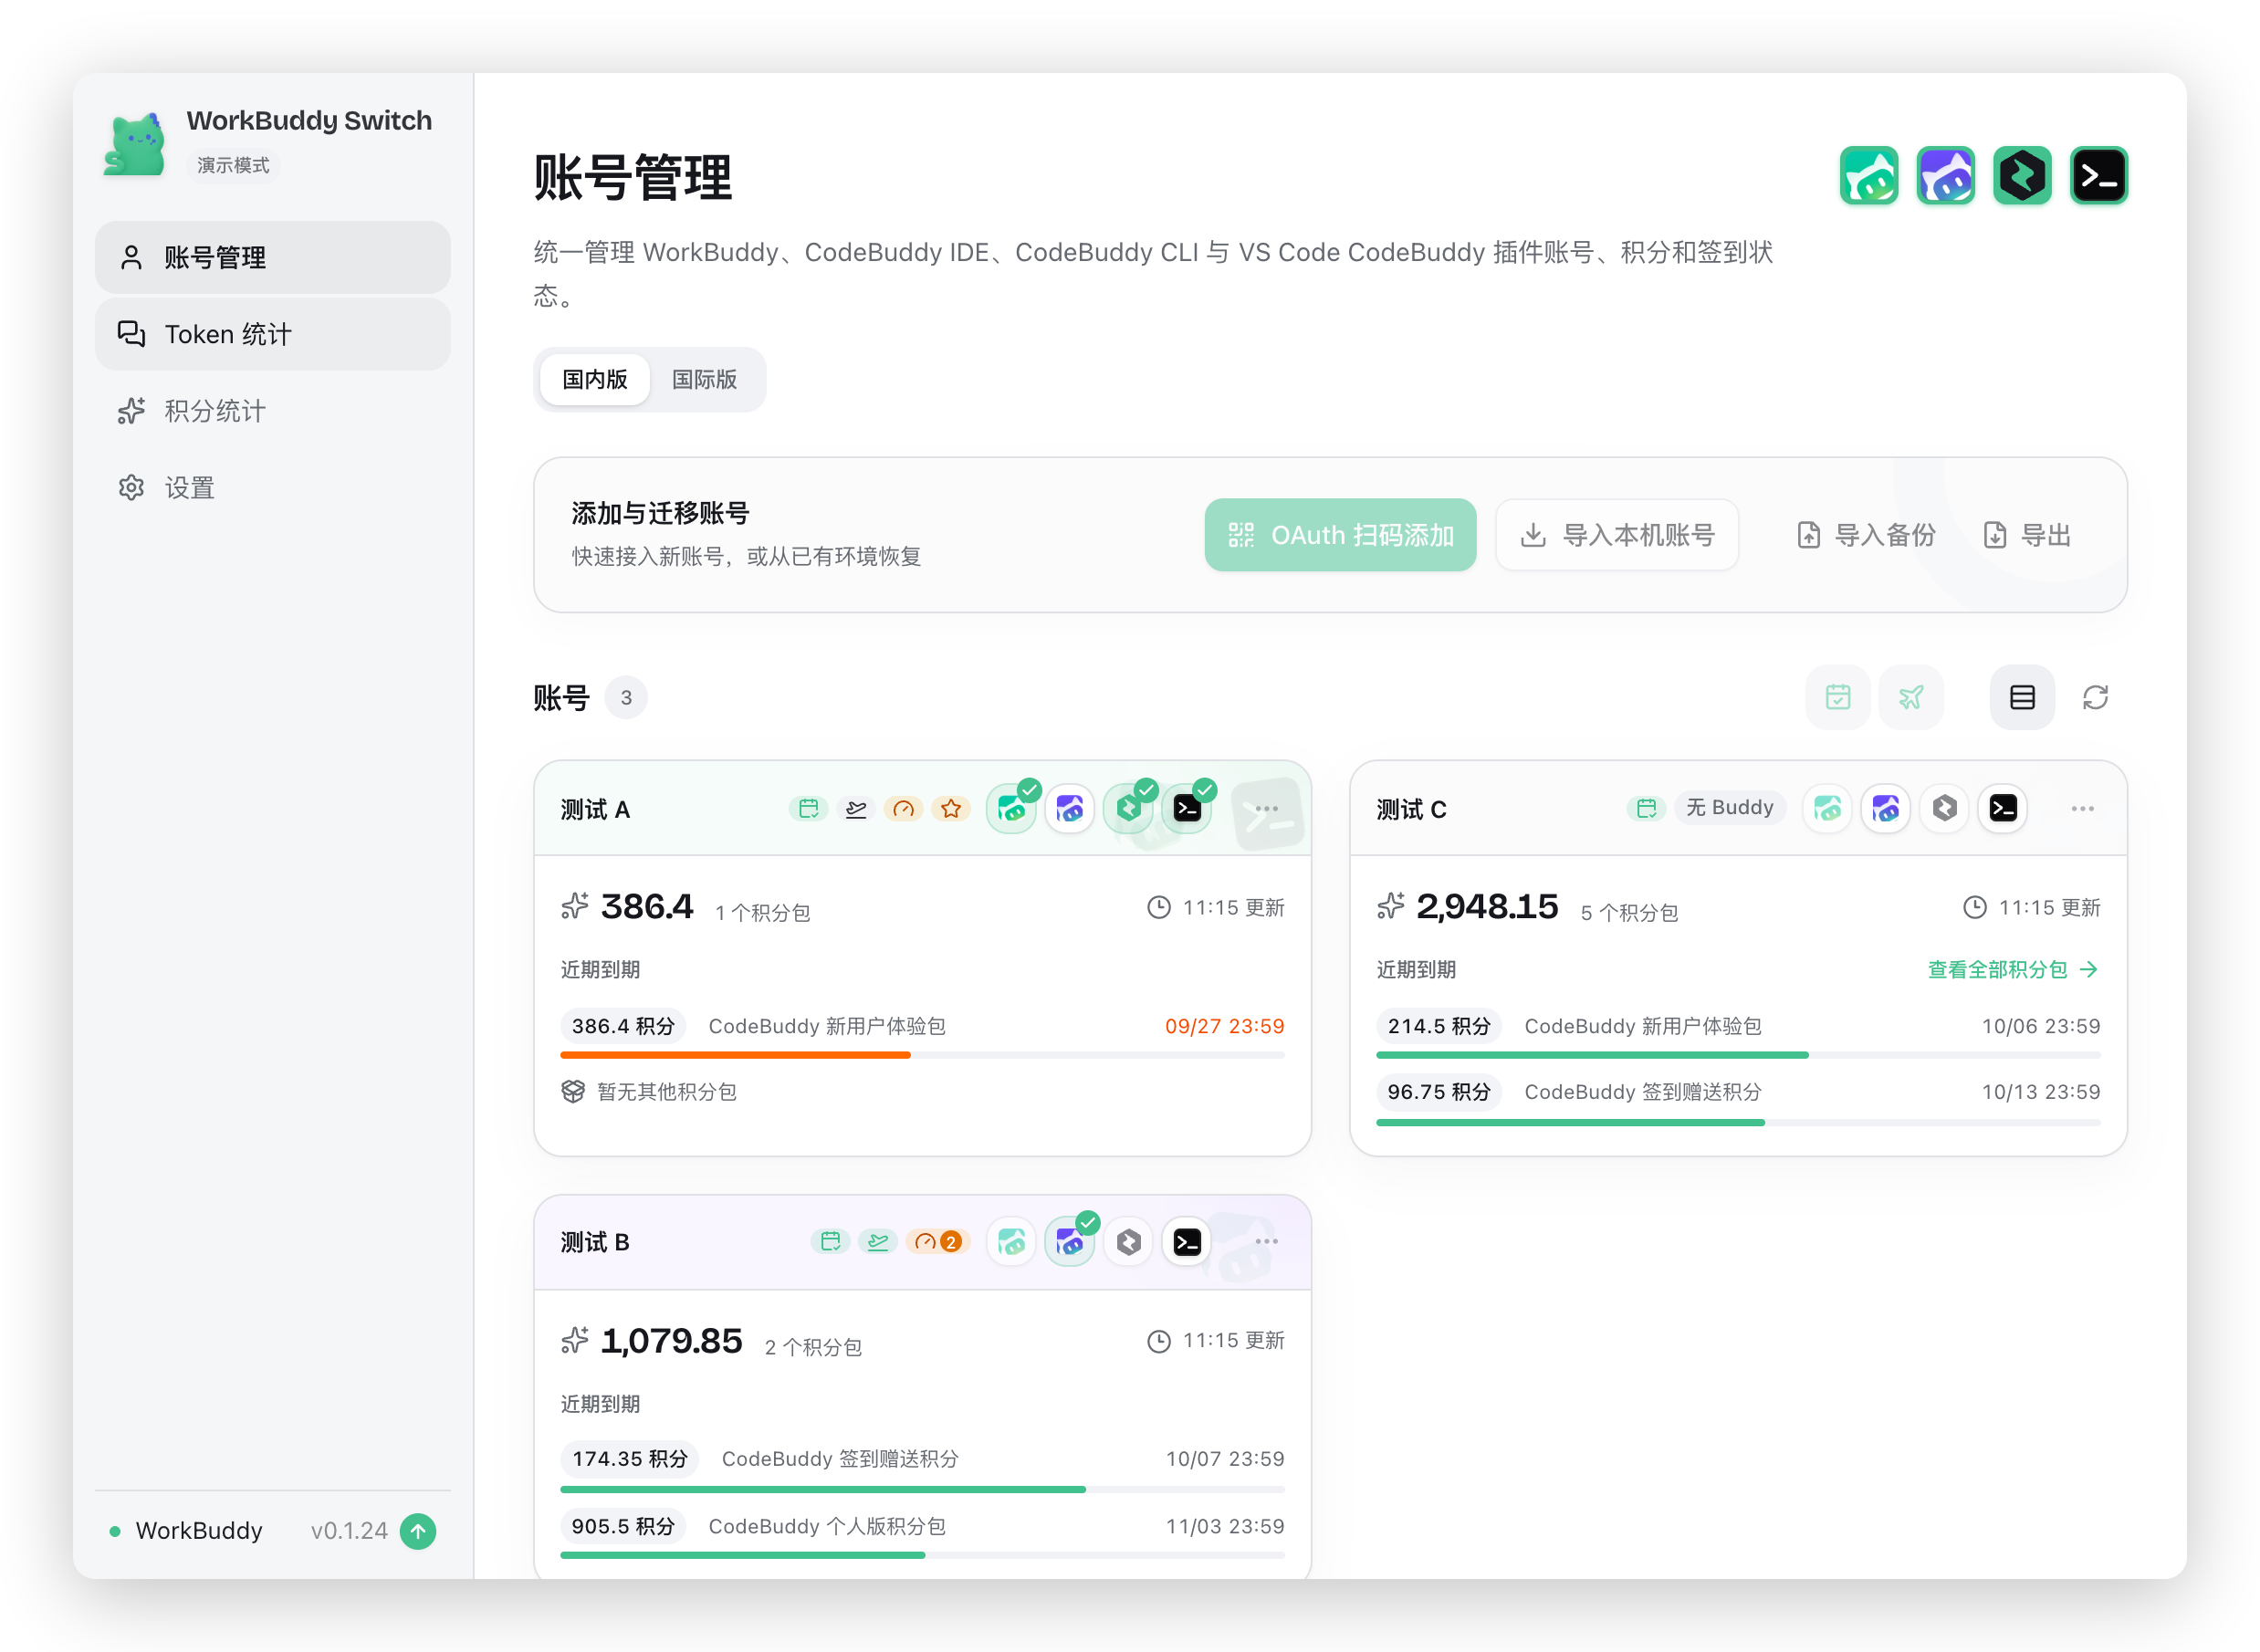Refresh all accounts with the circular arrows icon
The image size is (2260, 1652).
coord(2095,697)
